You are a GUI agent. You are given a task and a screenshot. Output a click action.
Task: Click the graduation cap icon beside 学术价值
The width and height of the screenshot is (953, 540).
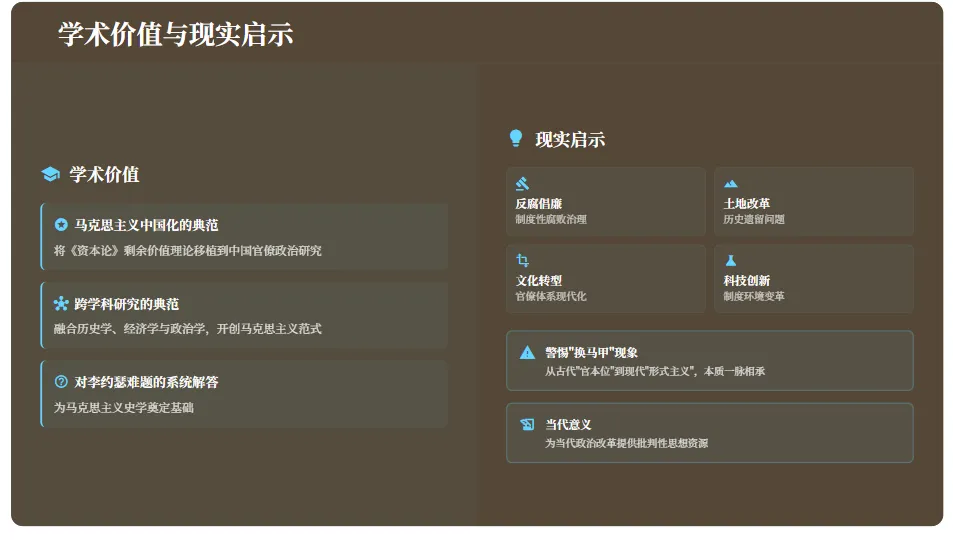pyautogui.click(x=50, y=175)
